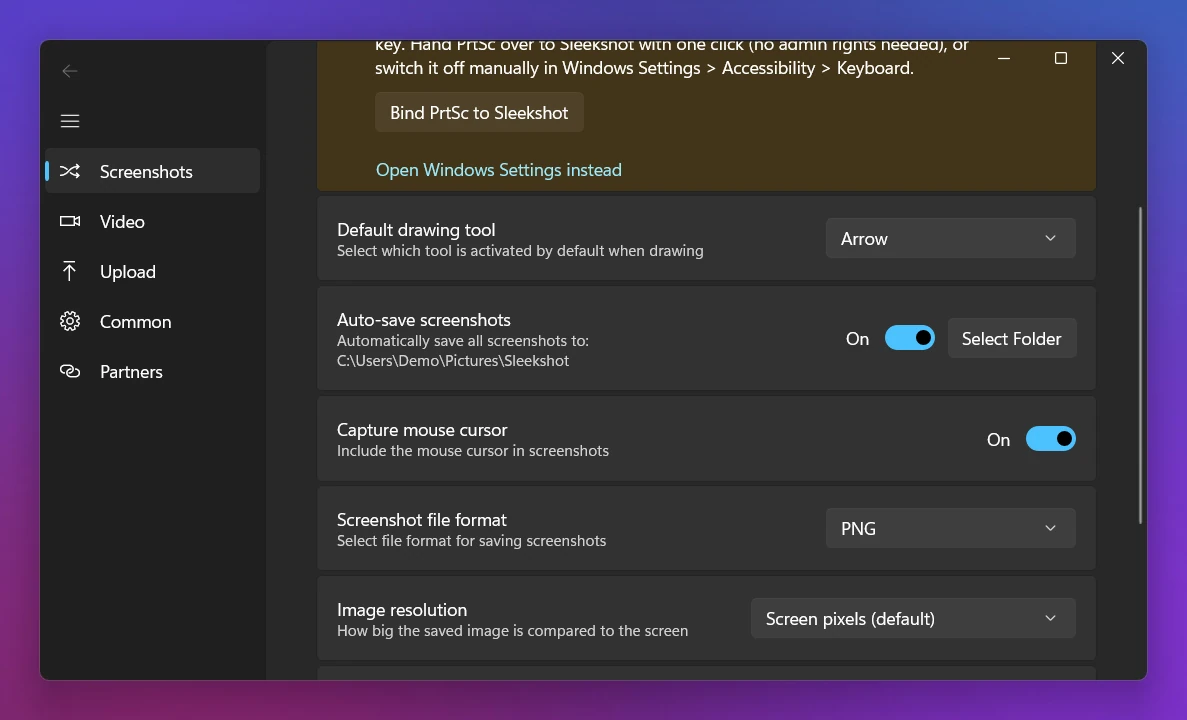Click the Select Folder button
Image resolution: width=1187 pixels, height=720 pixels.
point(1011,338)
